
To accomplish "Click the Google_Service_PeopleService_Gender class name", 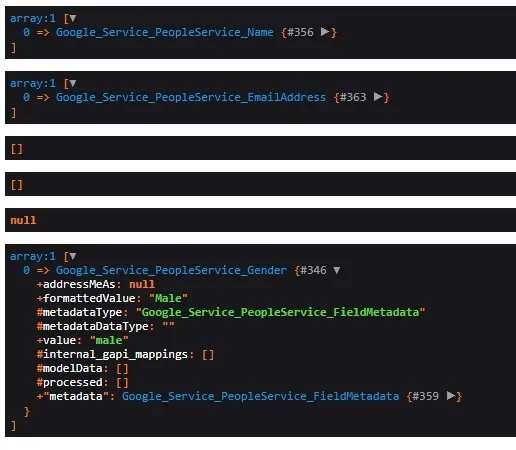I will [x=171, y=270].
